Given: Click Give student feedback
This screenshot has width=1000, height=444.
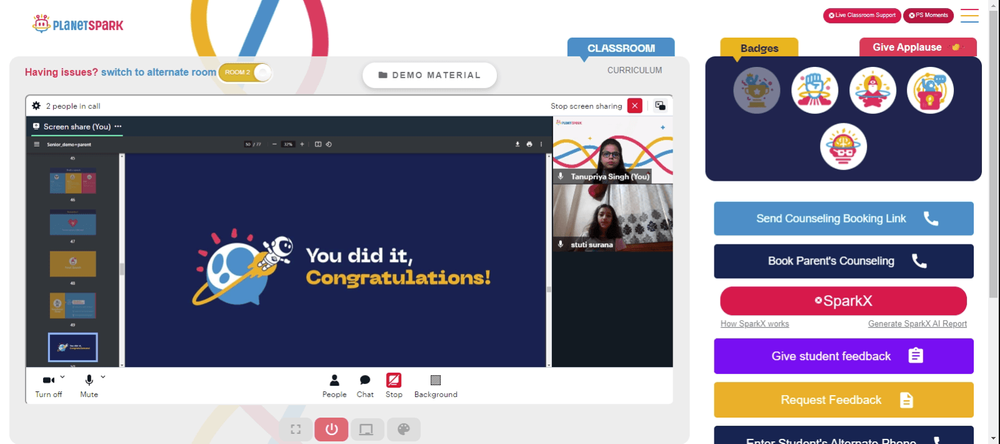Looking at the screenshot, I should [x=843, y=356].
